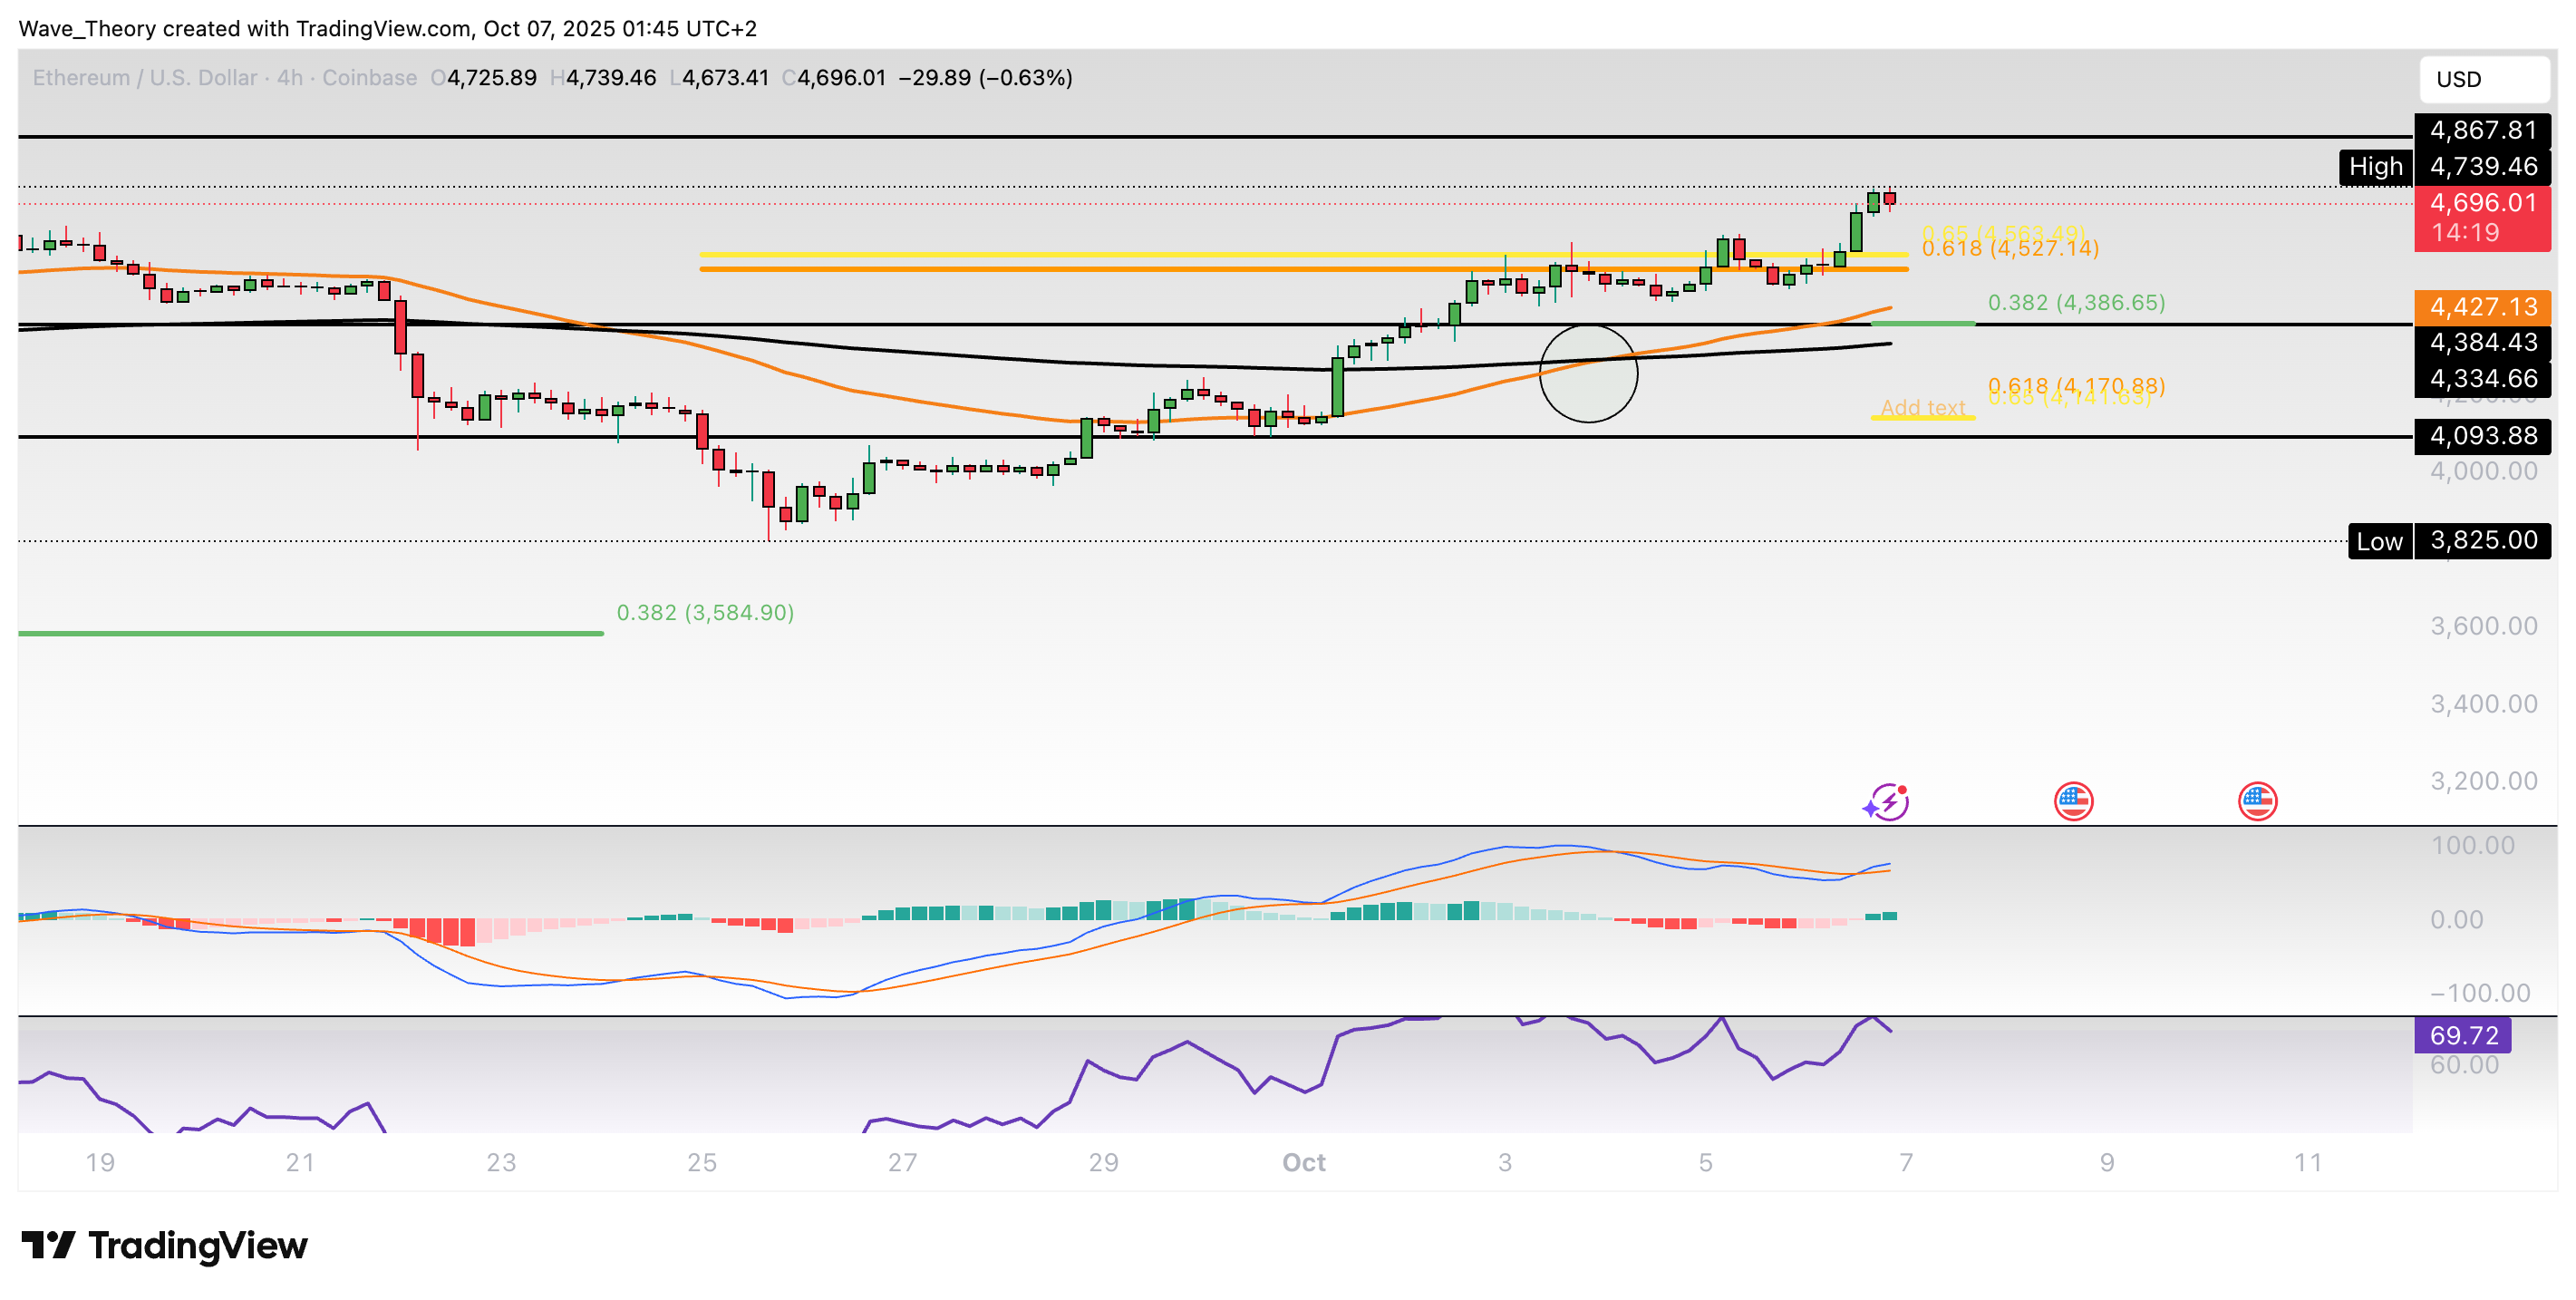This screenshot has height=1300, width=2576.
Task: Click the 4,867.81 resistance level price tag
Action: click(2482, 130)
